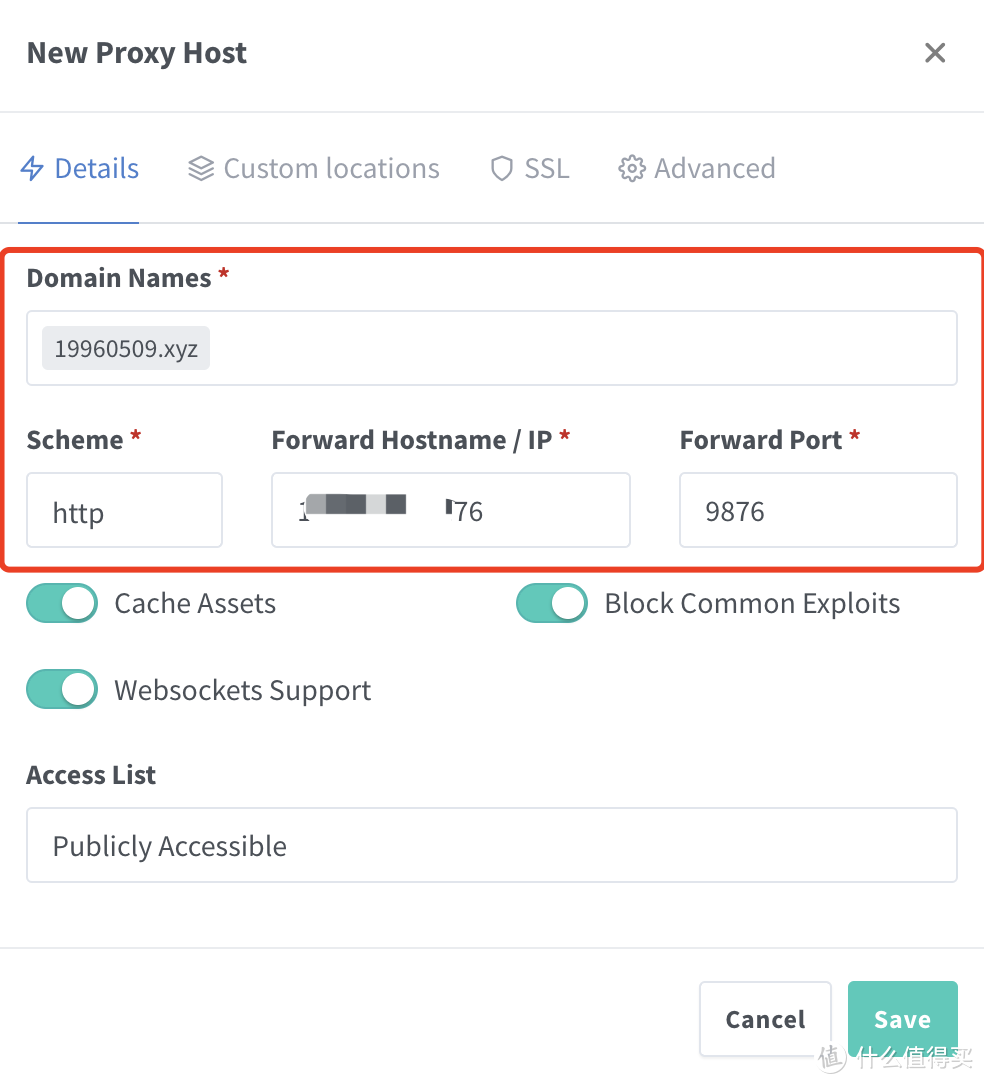The width and height of the screenshot is (984, 1084).
Task: Select the 19960509.xyz domain chip
Action: pos(125,348)
